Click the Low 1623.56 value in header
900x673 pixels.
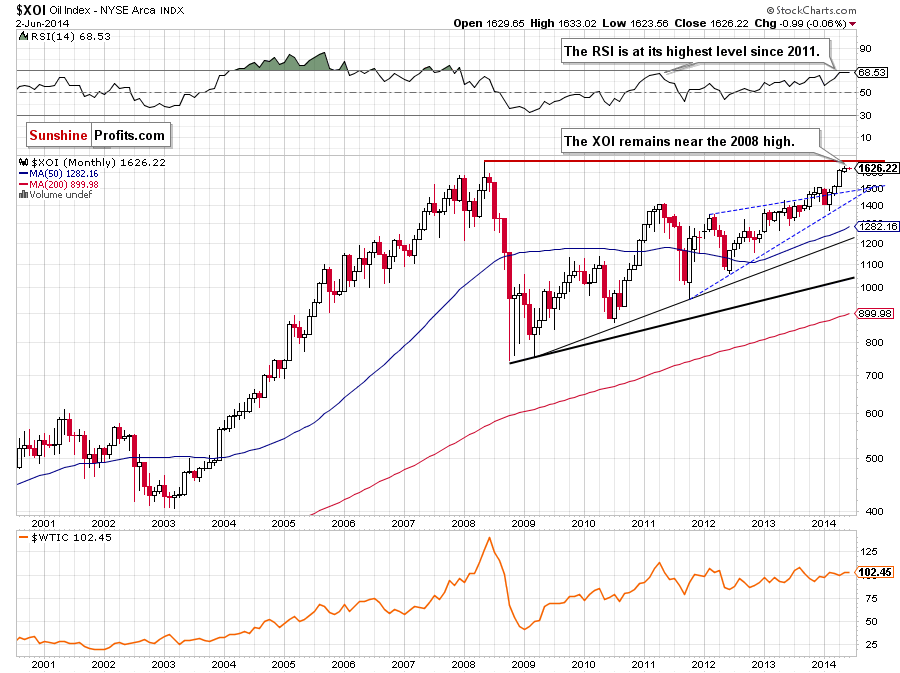pyautogui.click(x=635, y=24)
